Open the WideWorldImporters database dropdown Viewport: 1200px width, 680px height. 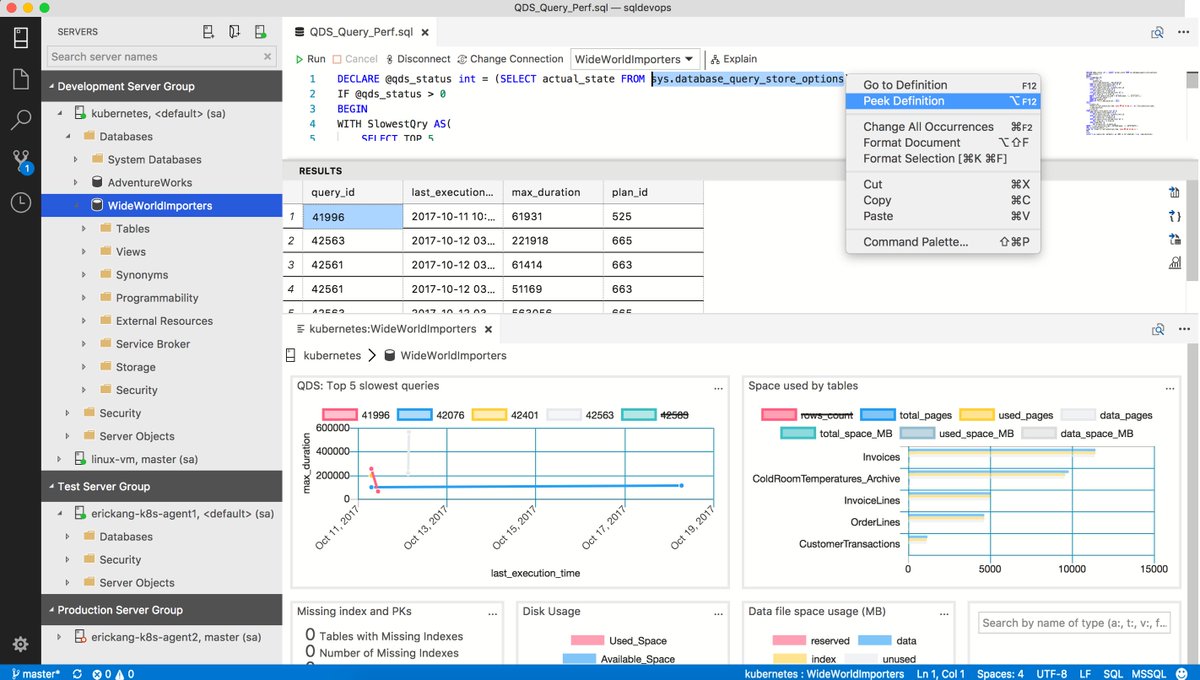pos(634,59)
